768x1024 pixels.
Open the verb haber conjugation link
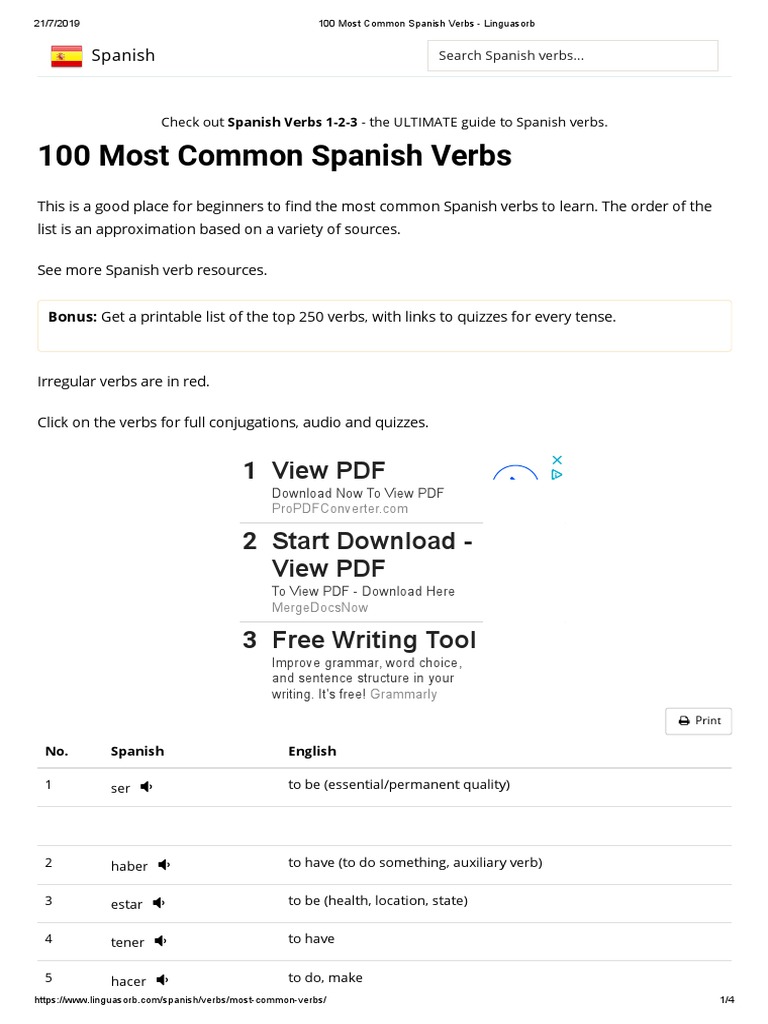click(x=129, y=866)
